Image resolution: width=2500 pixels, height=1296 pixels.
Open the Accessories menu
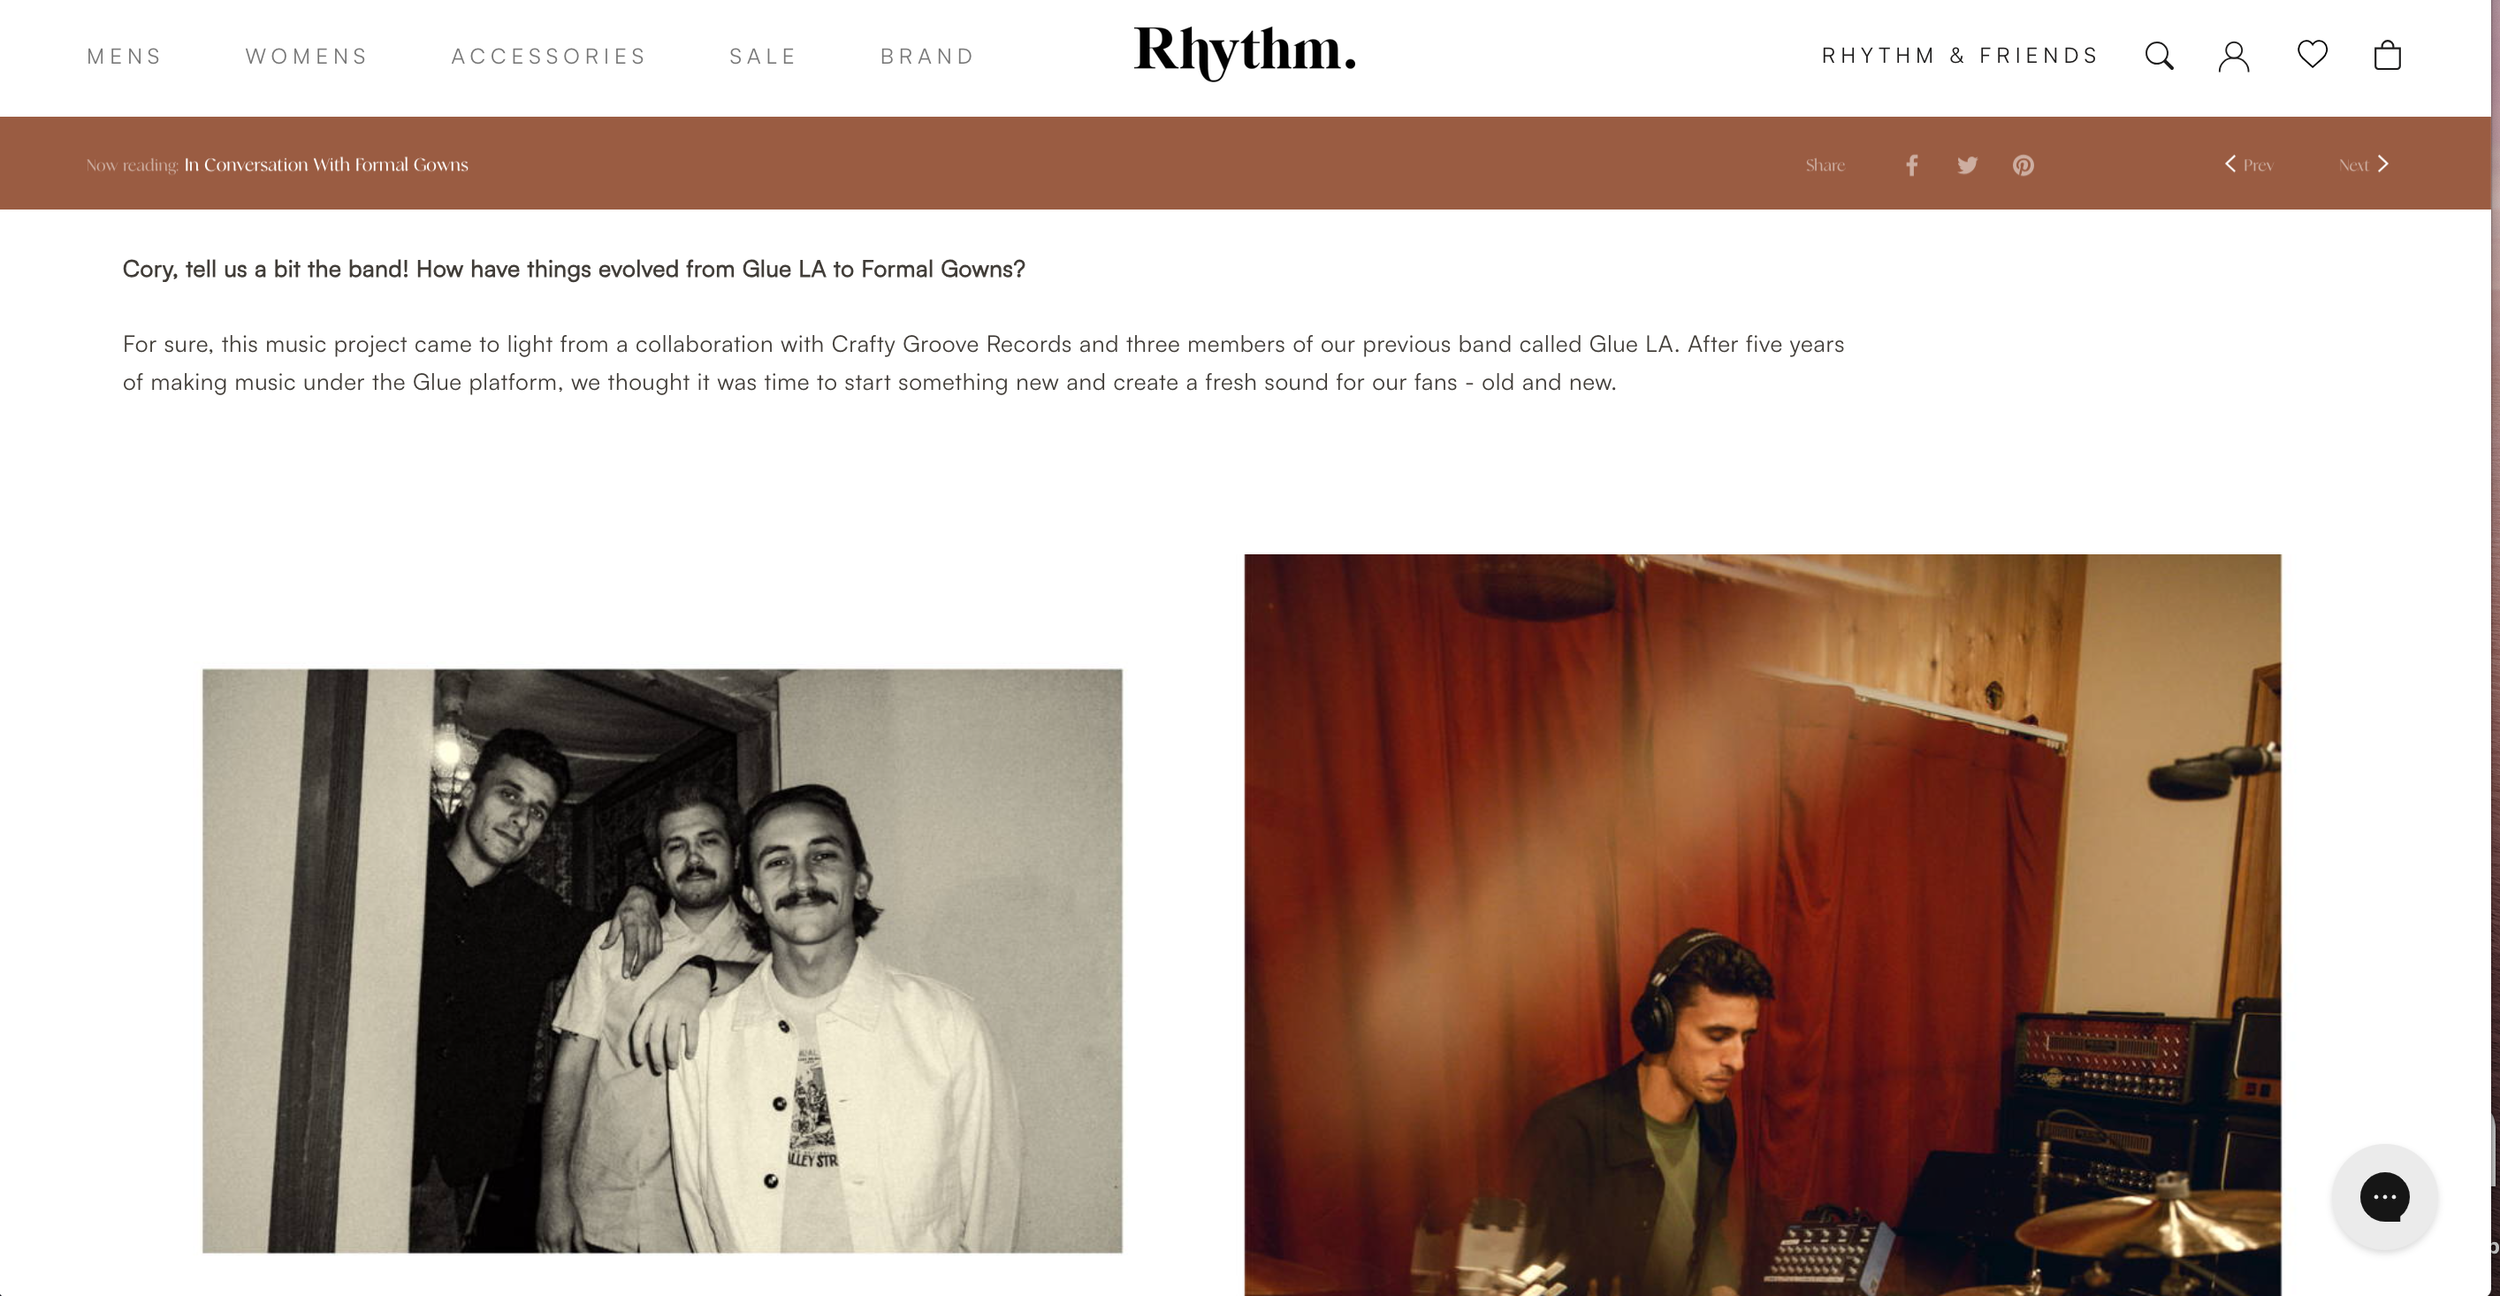tap(548, 57)
